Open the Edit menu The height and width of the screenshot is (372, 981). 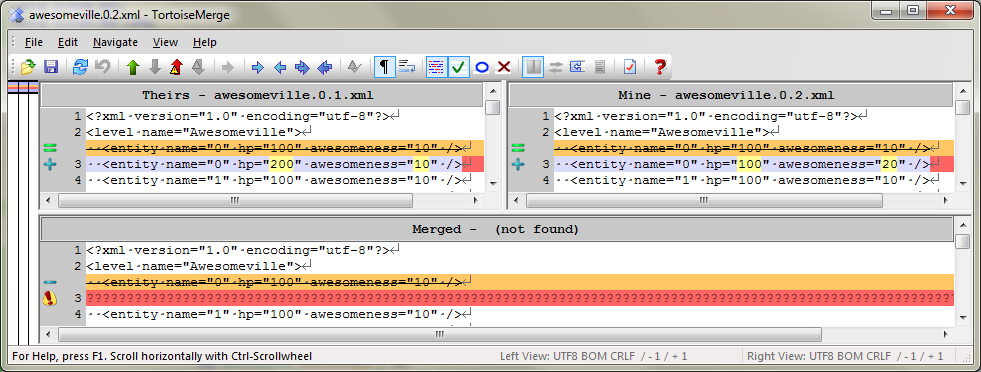tap(68, 43)
